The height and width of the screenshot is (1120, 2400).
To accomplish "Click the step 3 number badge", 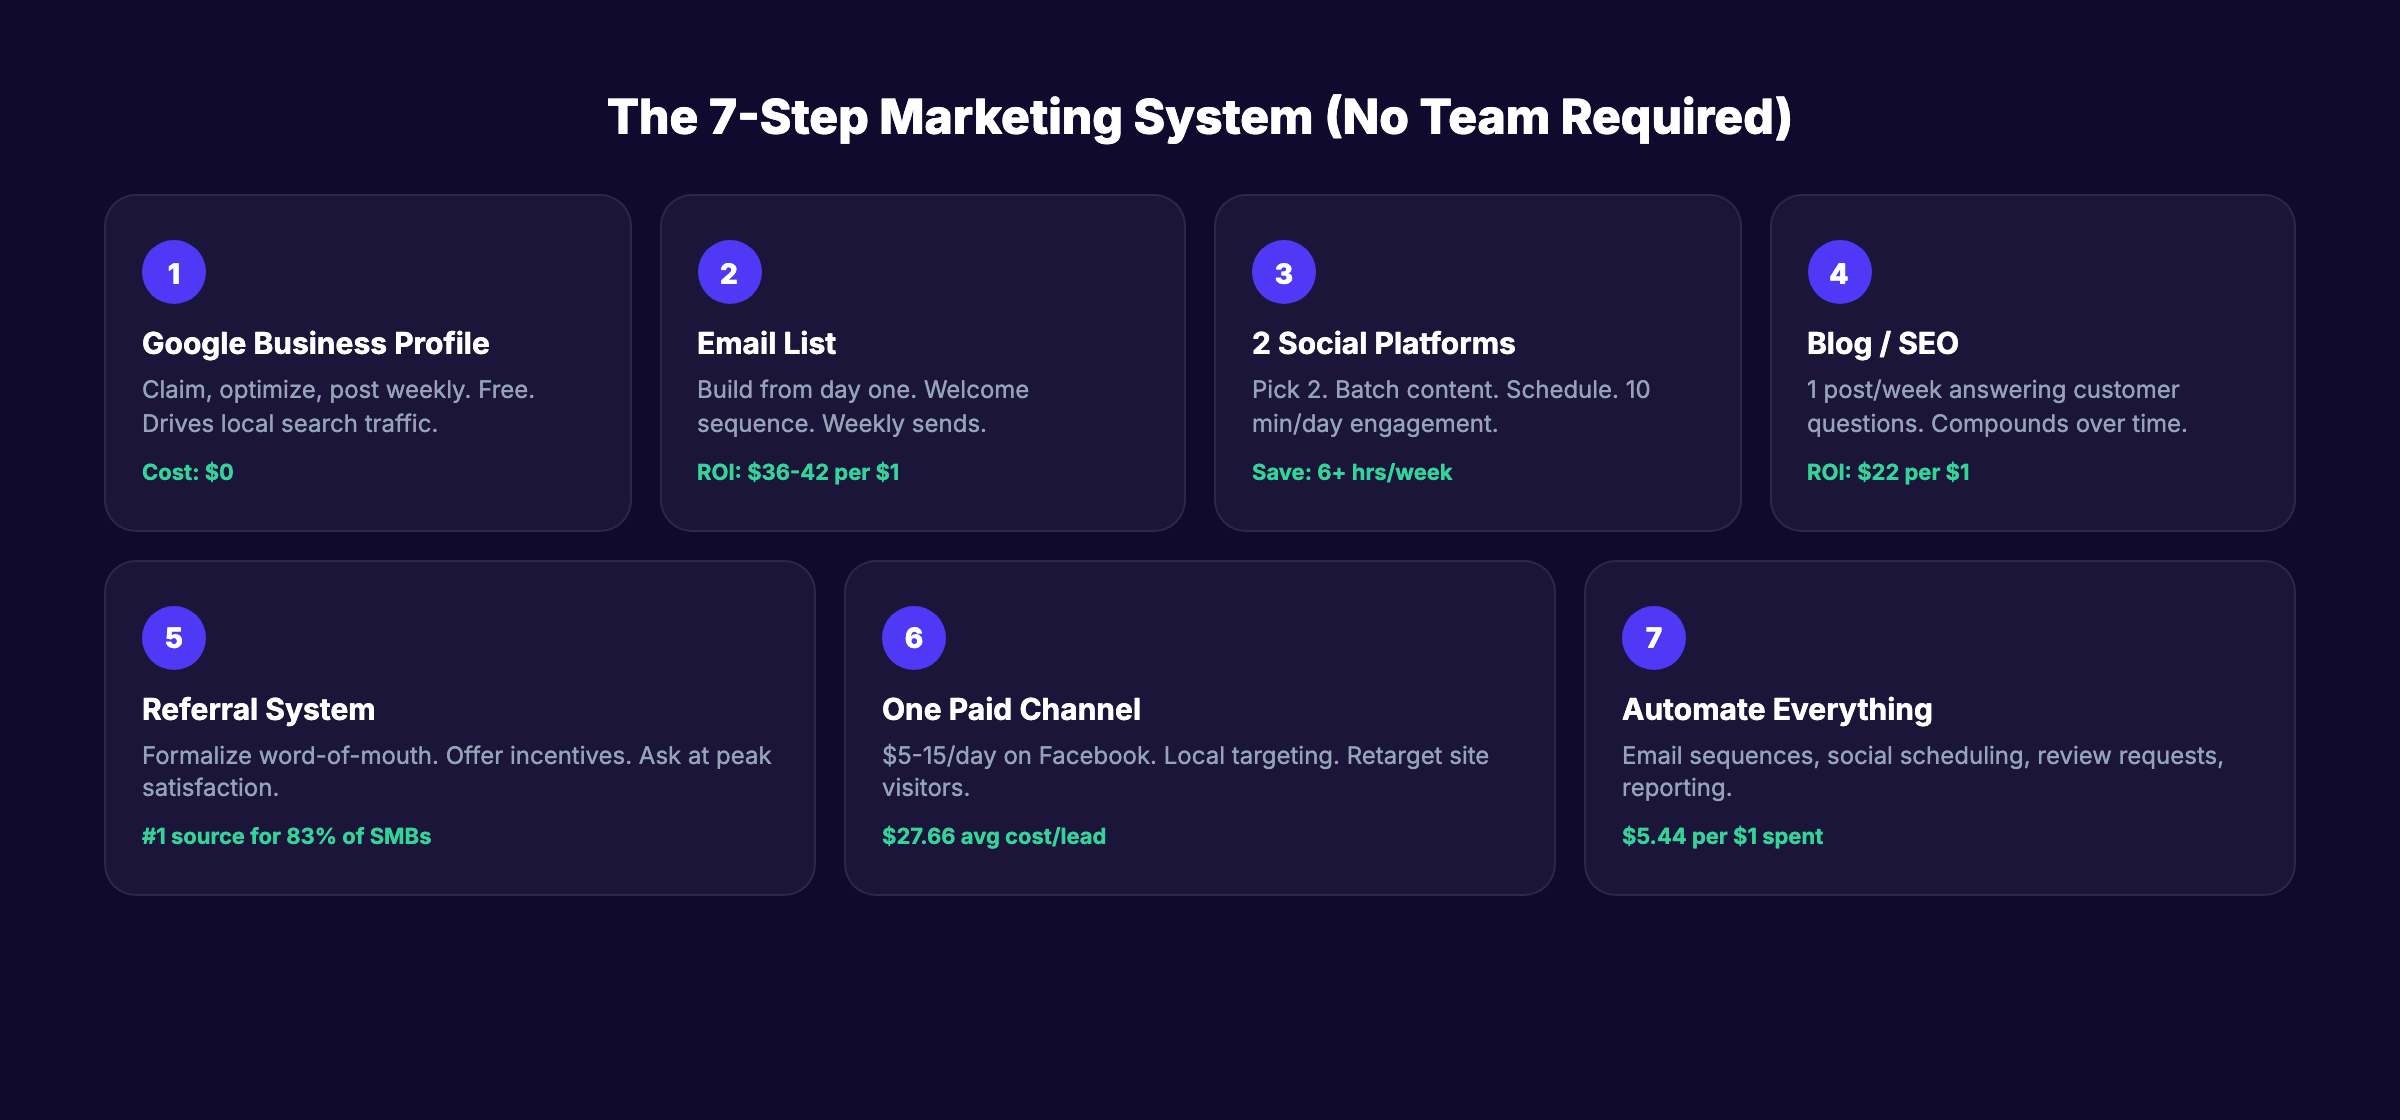I will pos(1284,270).
